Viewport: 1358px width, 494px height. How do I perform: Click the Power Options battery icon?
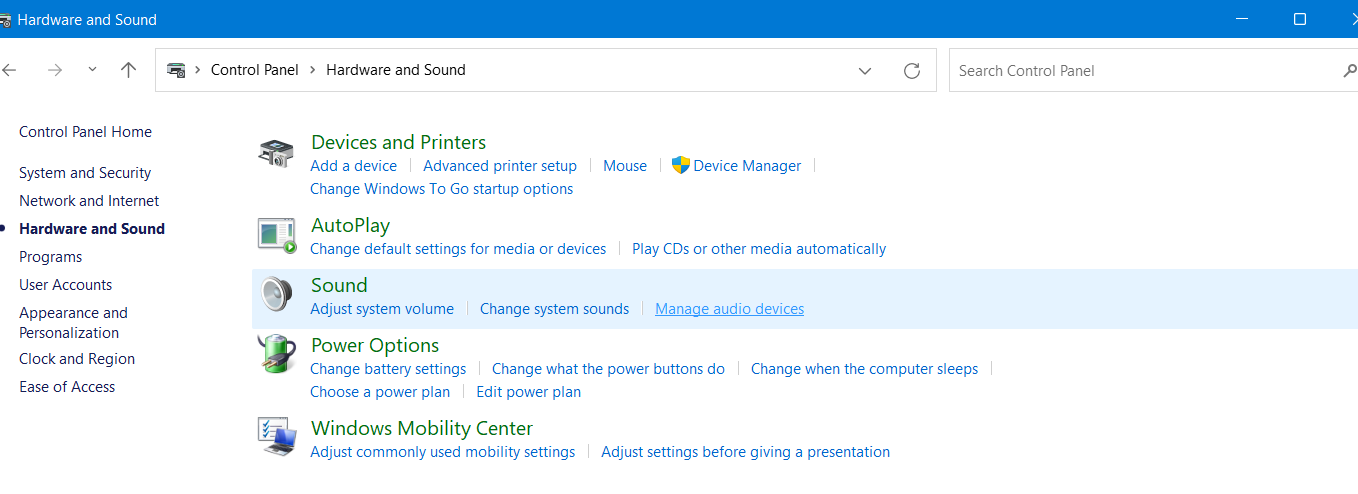tap(277, 356)
